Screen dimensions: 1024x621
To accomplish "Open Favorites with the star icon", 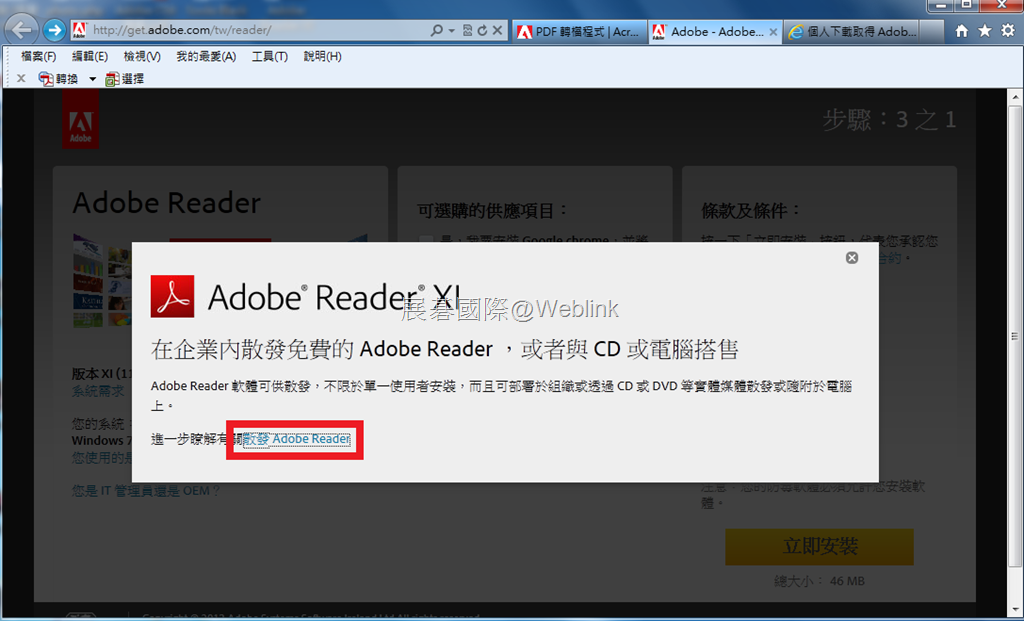I will point(985,31).
